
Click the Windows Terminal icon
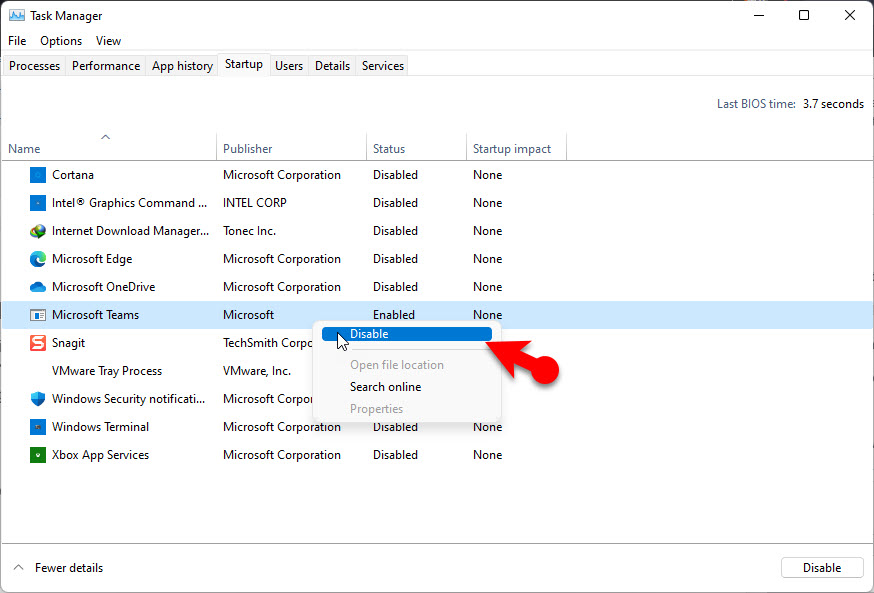point(37,427)
